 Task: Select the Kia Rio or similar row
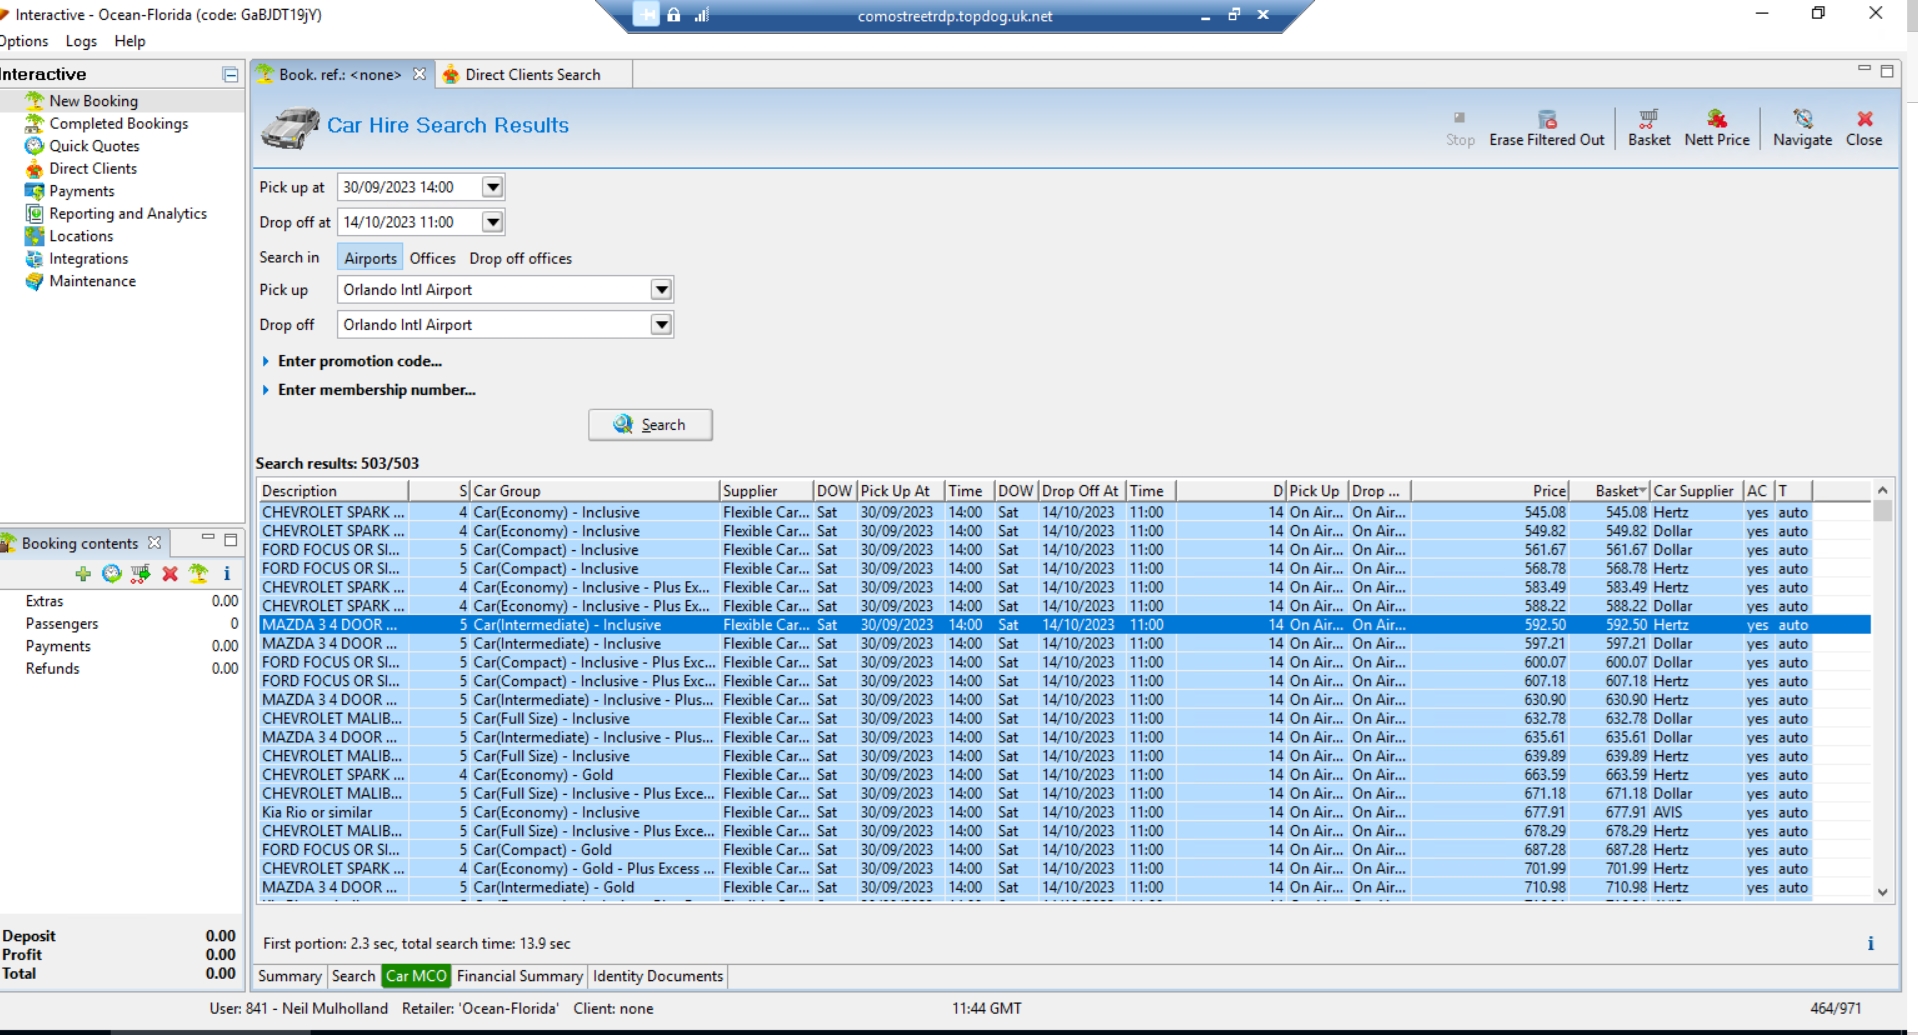click(x=1064, y=813)
